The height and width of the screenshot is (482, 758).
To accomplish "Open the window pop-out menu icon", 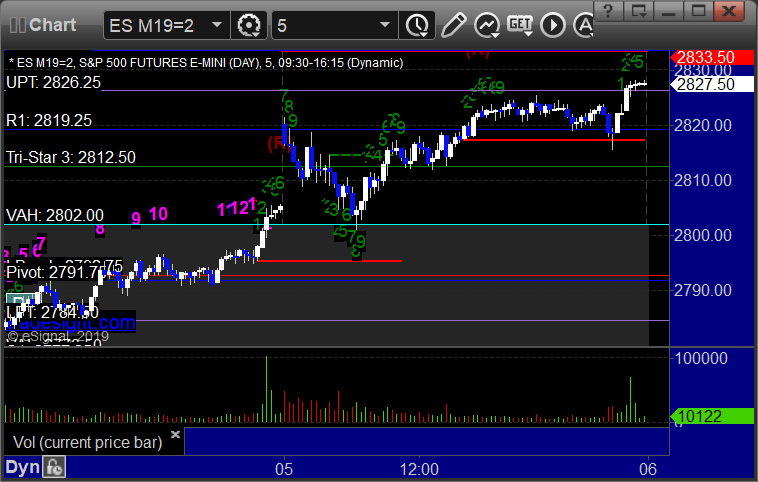I will [x=639, y=11].
